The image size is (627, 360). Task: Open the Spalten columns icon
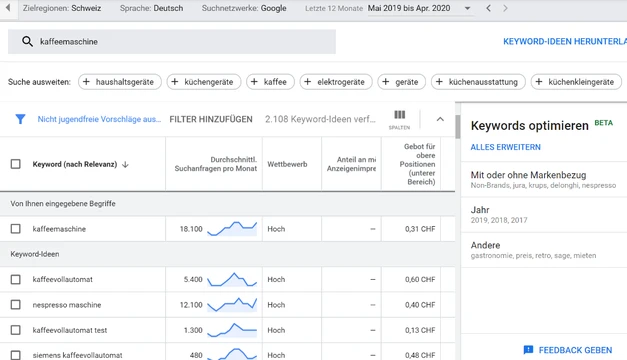click(x=399, y=119)
